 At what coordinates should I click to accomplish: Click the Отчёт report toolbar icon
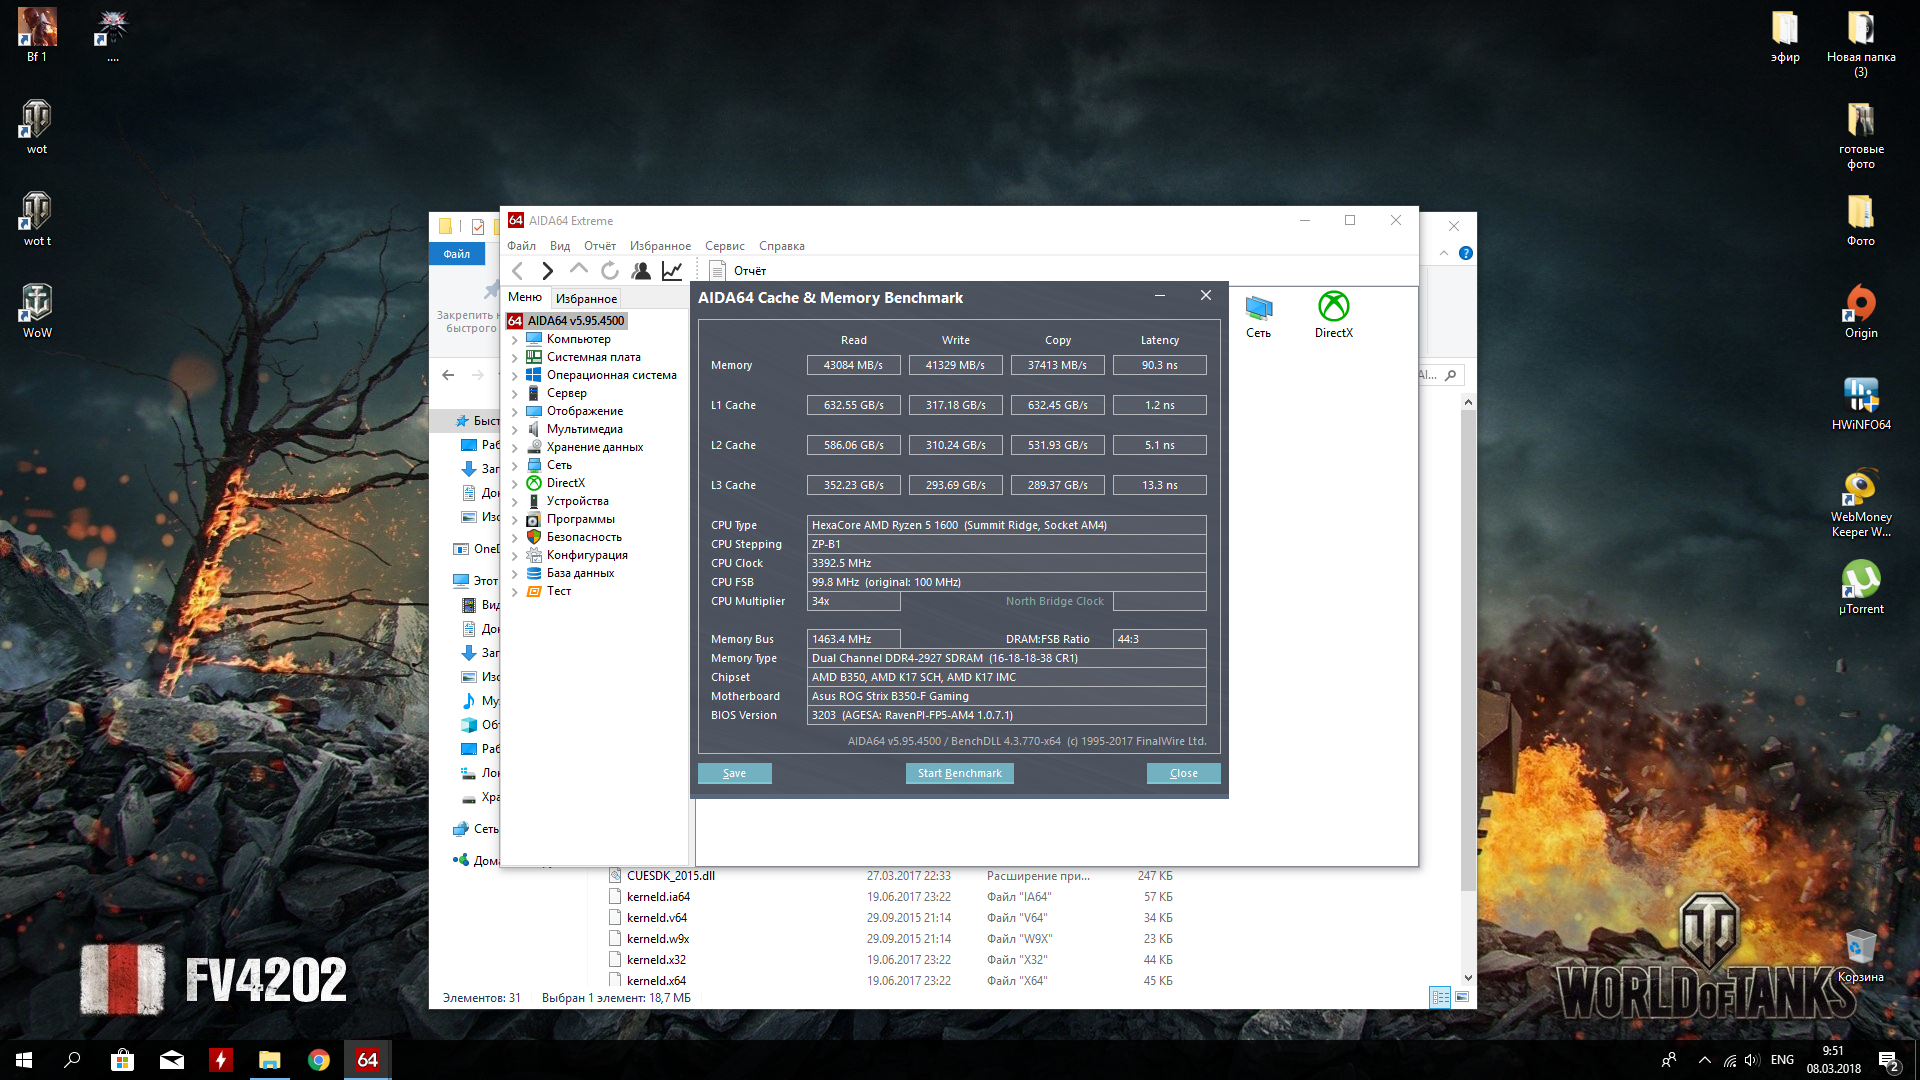click(x=718, y=271)
